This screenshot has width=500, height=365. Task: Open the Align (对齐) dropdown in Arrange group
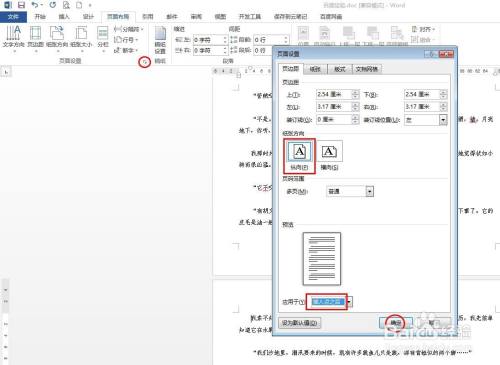coord(423,29)
